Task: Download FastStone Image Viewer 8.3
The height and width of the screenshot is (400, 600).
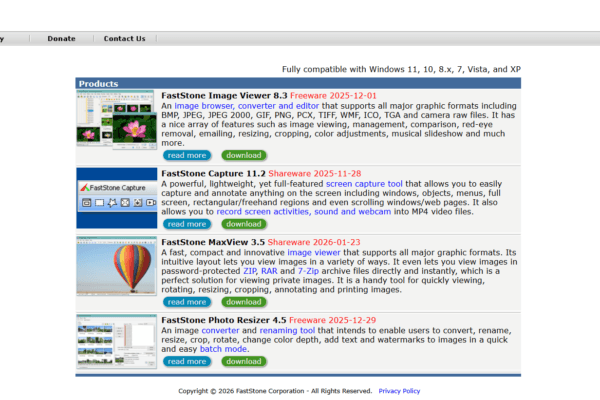Action: pyautogui.click(x=244, y=155)
